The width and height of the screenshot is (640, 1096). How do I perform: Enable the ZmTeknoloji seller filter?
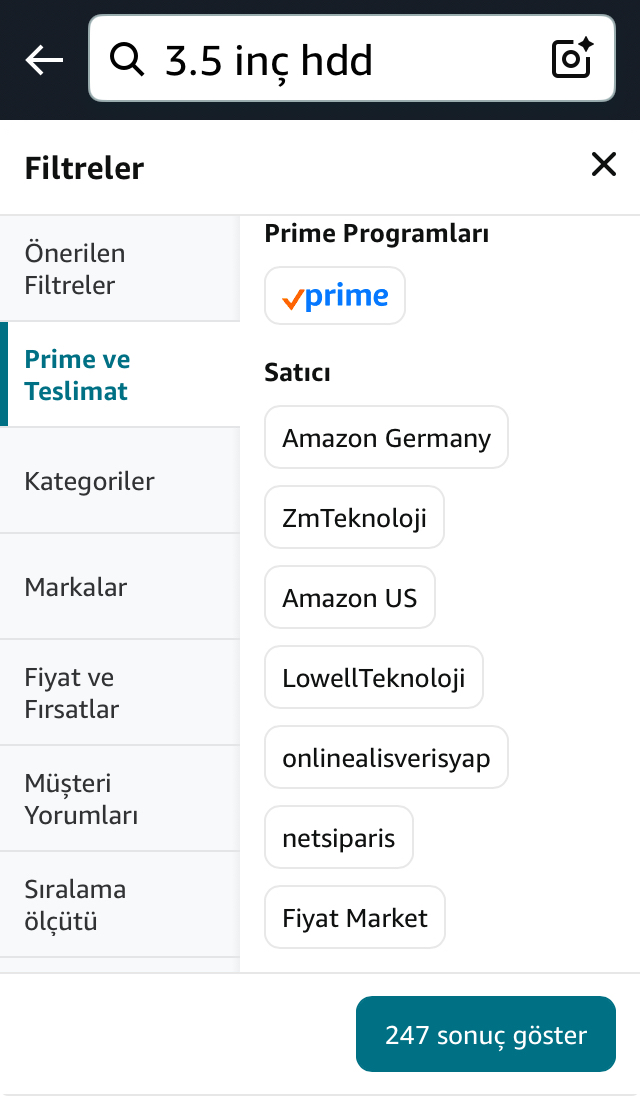click(354, 517)
